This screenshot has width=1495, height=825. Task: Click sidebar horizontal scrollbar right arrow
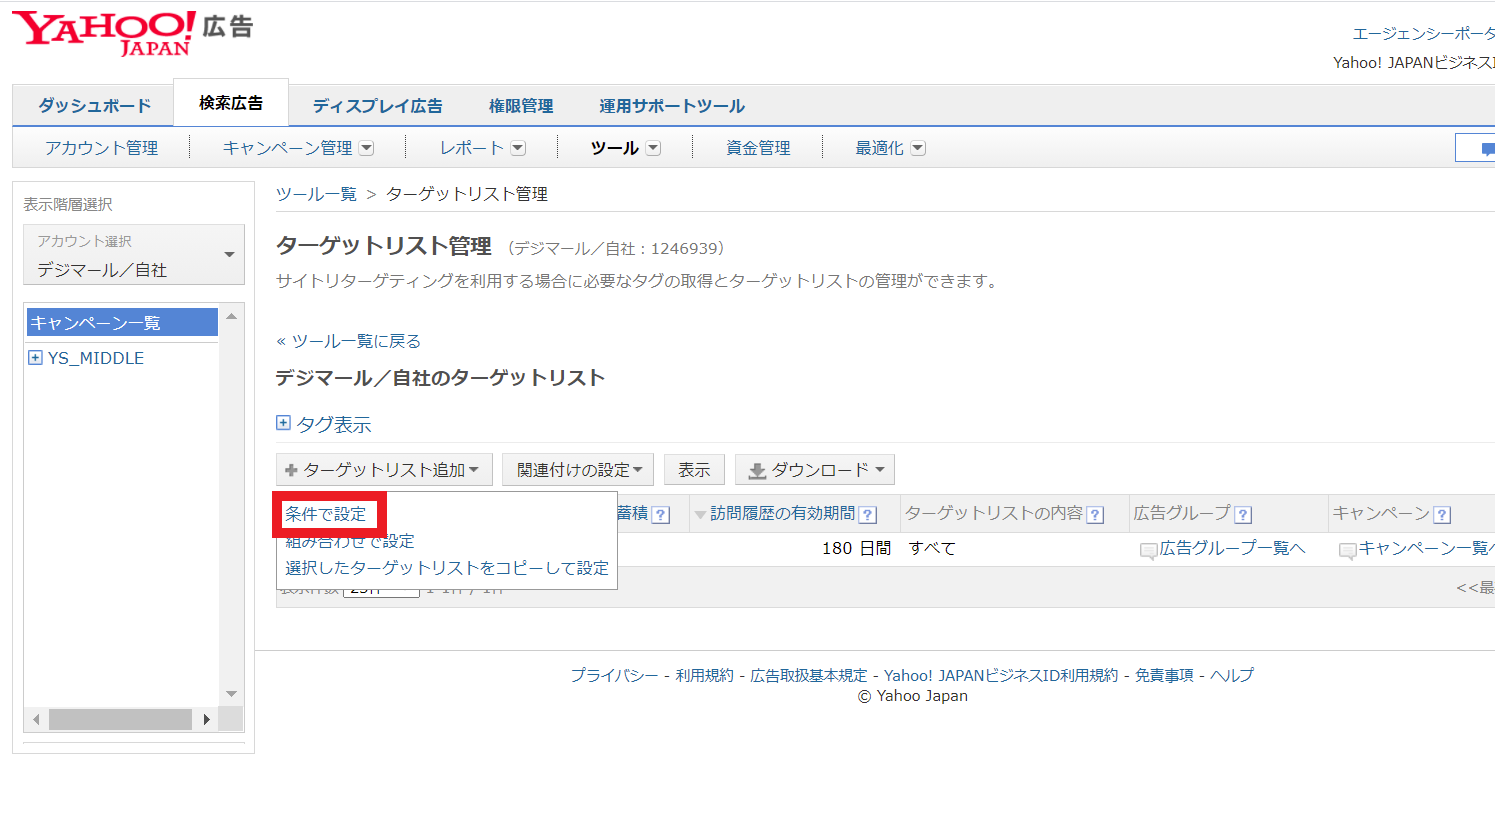tap(207, 719)
